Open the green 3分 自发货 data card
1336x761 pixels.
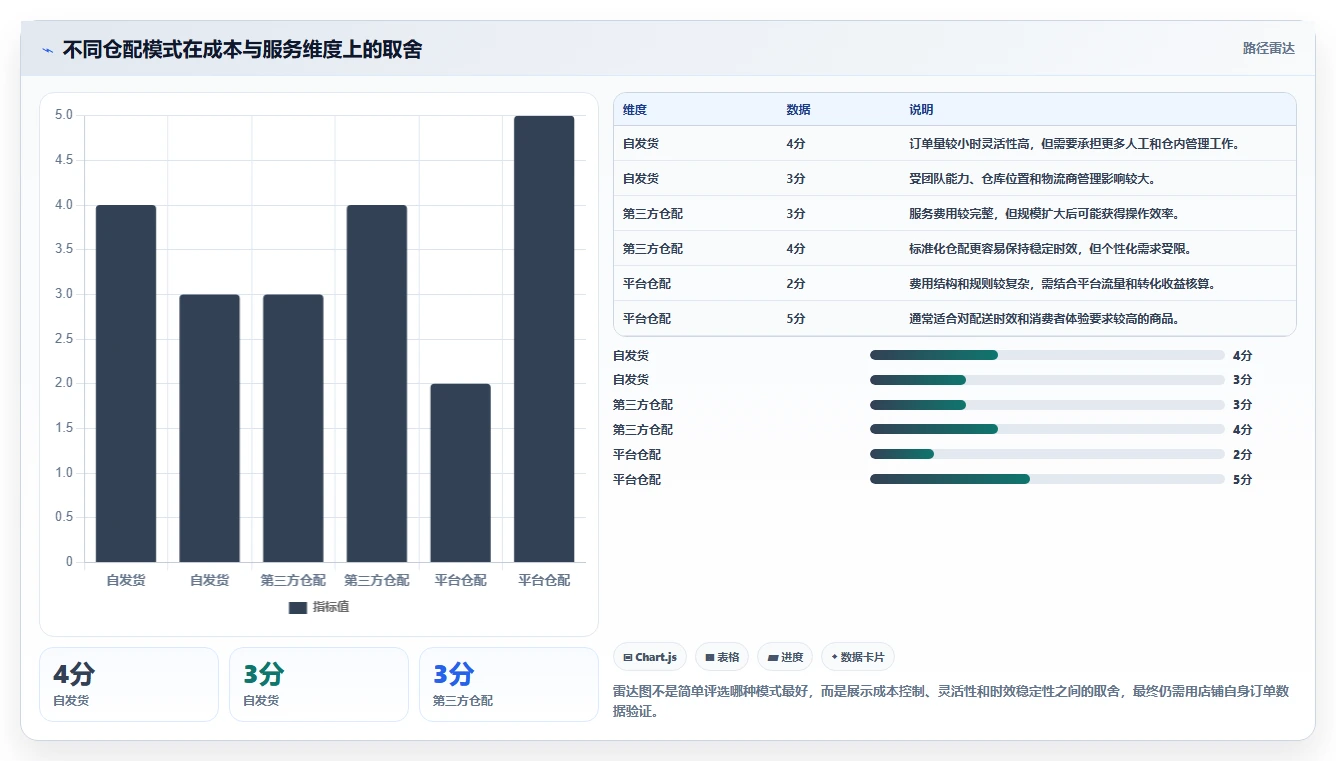point(319,684)
